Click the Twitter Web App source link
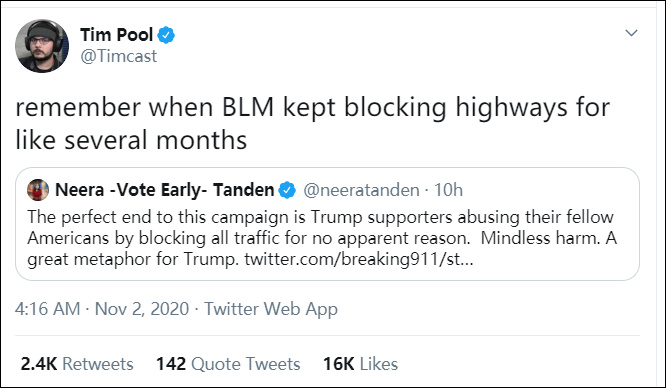 coord(271,309)
